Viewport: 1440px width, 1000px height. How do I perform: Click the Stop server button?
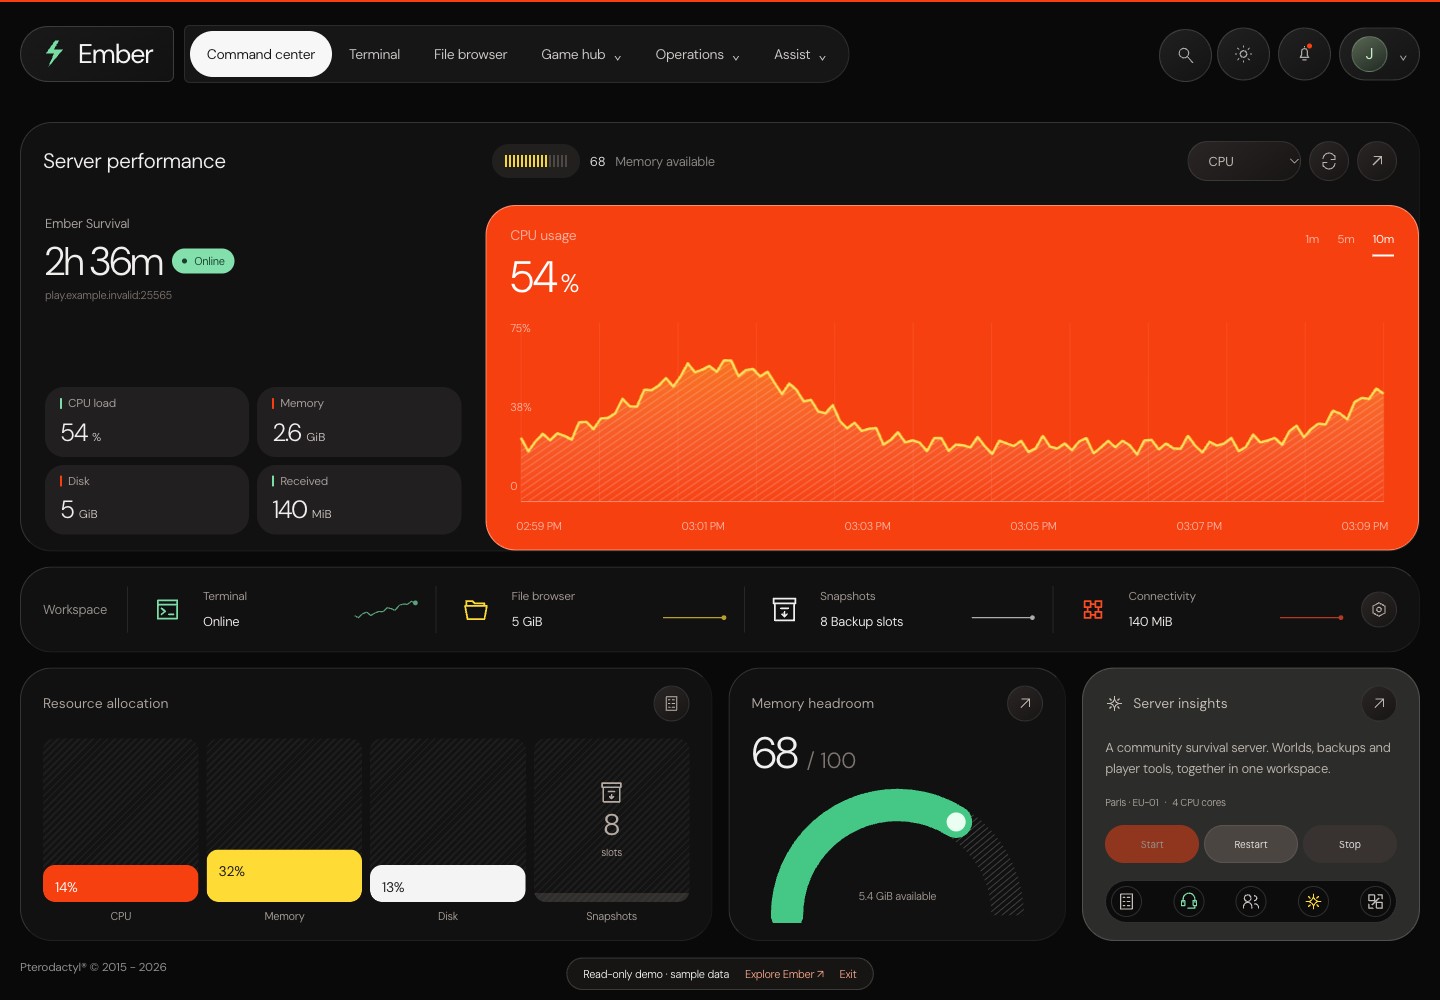[1350, 844]
